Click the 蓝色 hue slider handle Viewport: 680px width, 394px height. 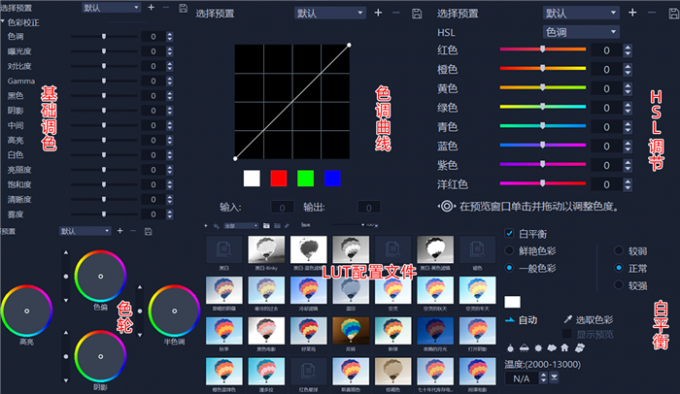click(543, 145)
